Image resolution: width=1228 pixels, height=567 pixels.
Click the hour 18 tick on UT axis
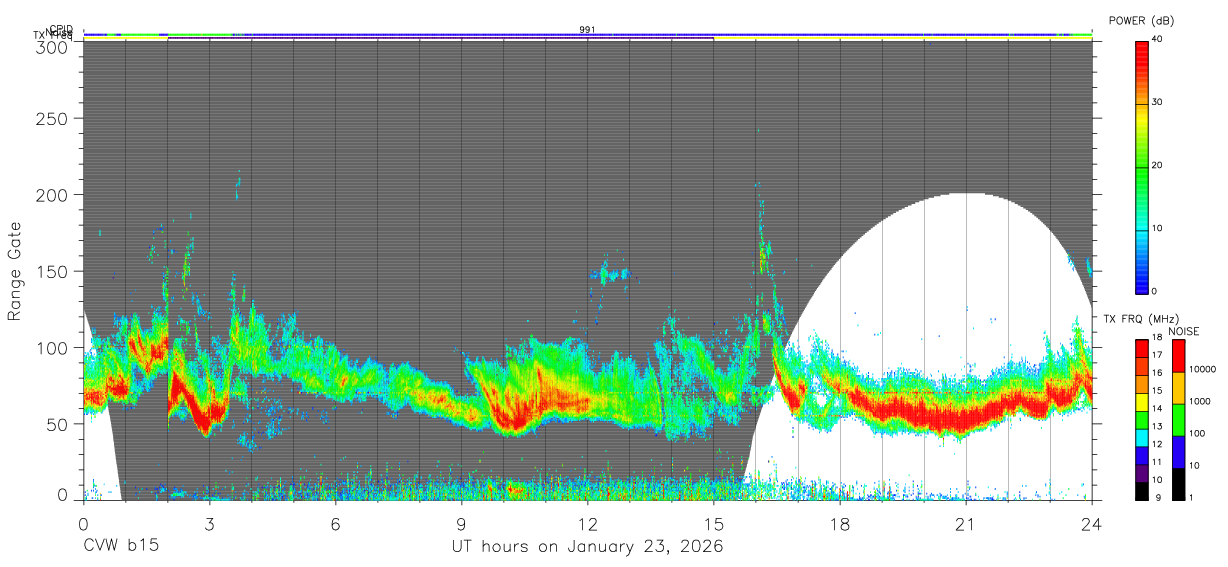coord(840,523)
